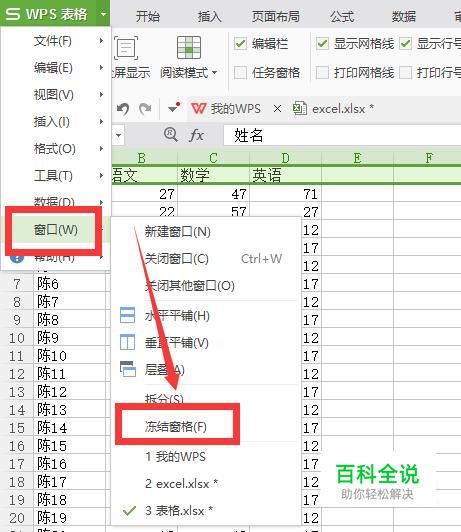Open the 数据 ribbon tab
Viewport: 461px width, 532px height.
(x=404, y=16)
